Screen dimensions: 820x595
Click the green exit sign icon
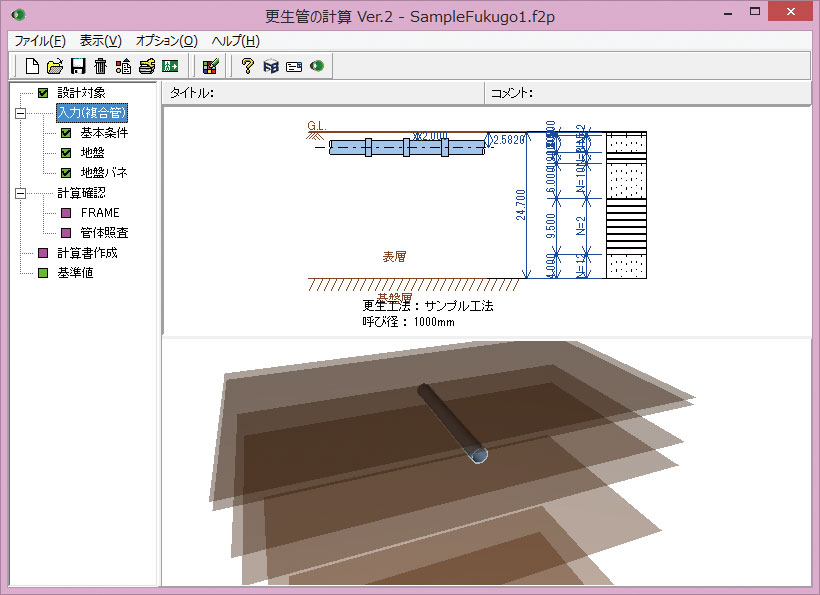coord(170,66)
